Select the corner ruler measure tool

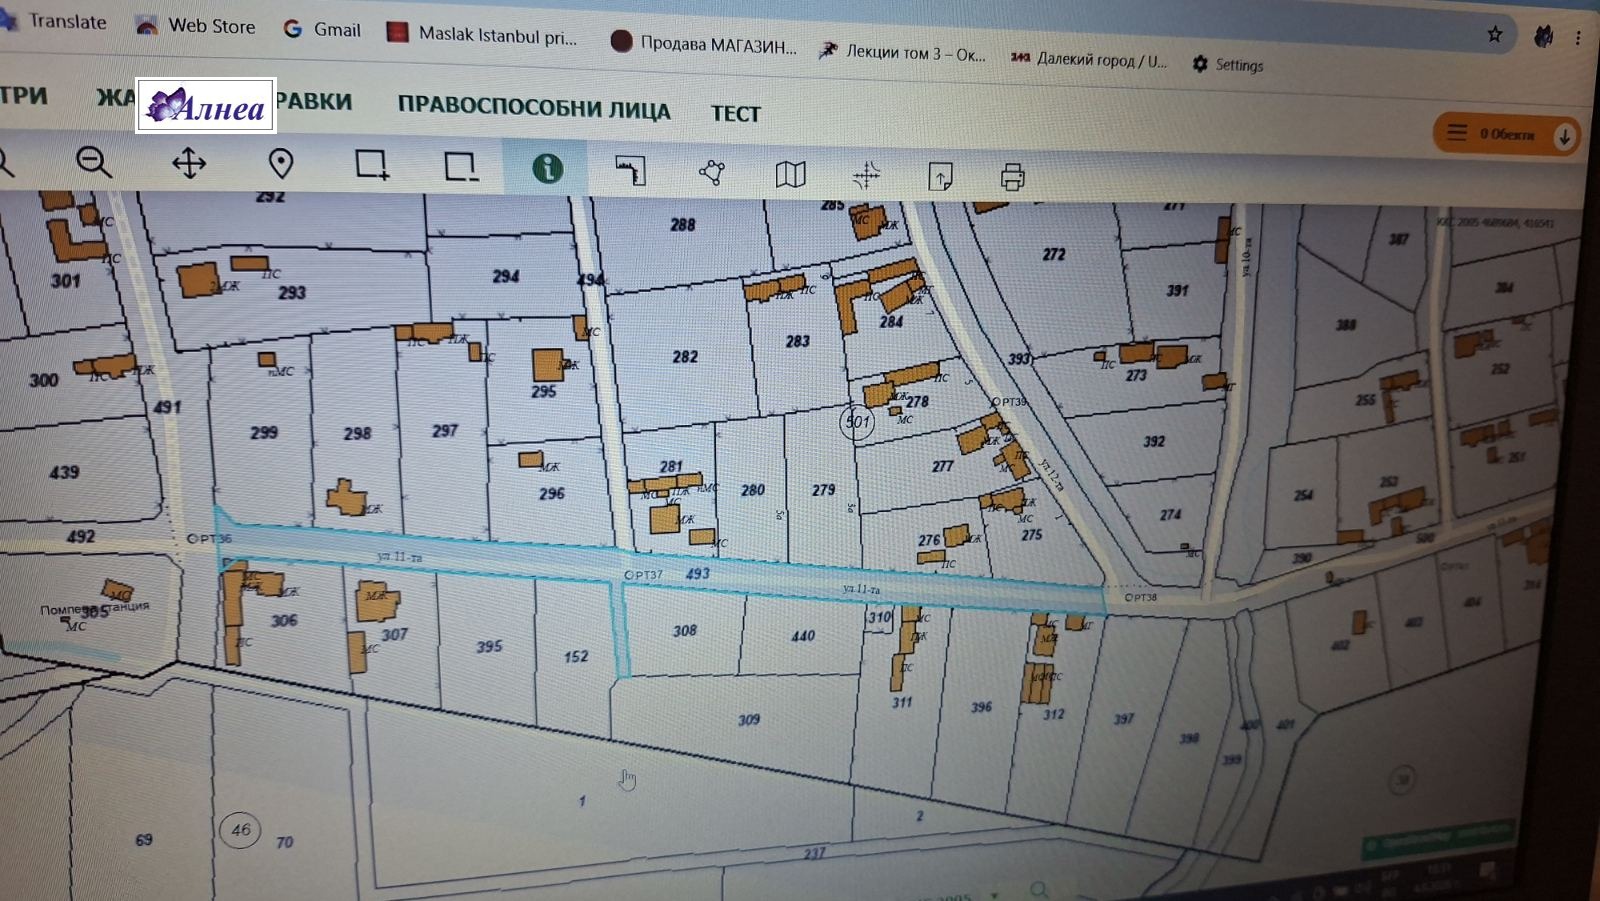click(x=630, y=171)
